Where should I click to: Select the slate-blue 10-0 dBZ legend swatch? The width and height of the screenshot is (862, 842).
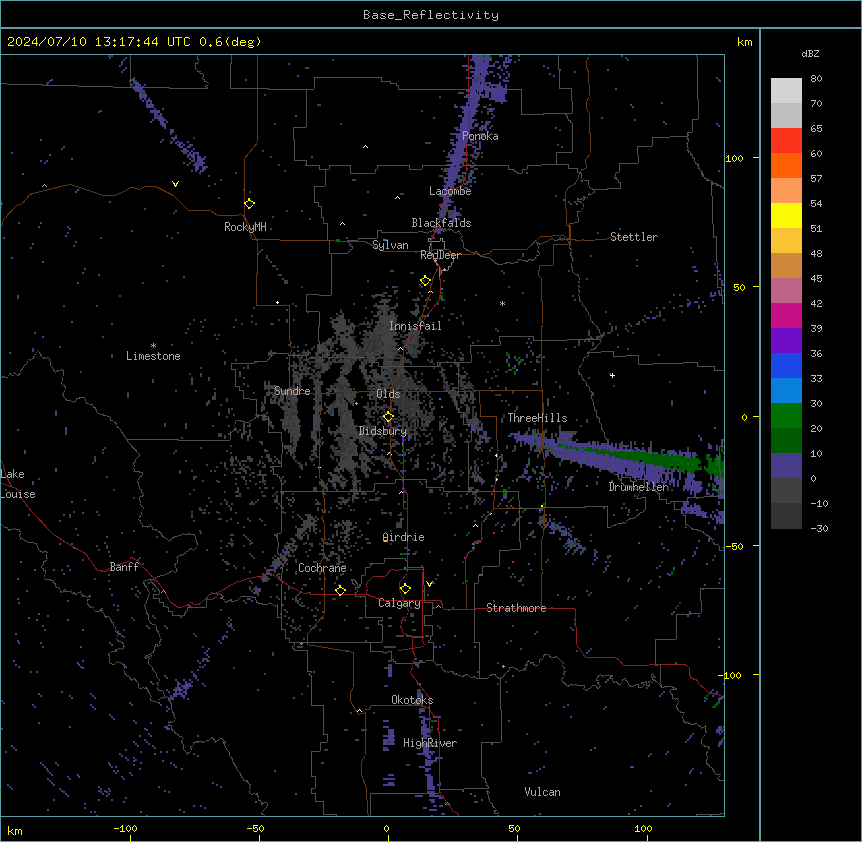coord(786,466)
